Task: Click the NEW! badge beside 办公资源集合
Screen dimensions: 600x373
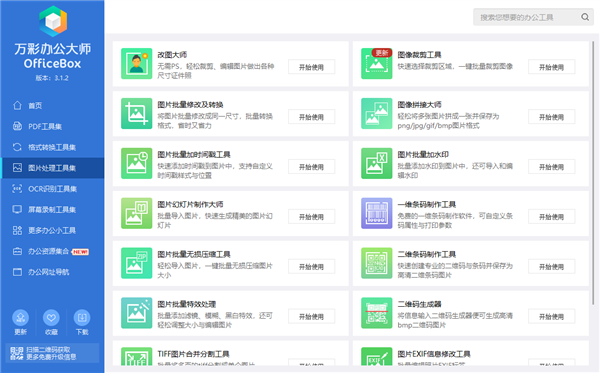Action: tap(80, 252)
